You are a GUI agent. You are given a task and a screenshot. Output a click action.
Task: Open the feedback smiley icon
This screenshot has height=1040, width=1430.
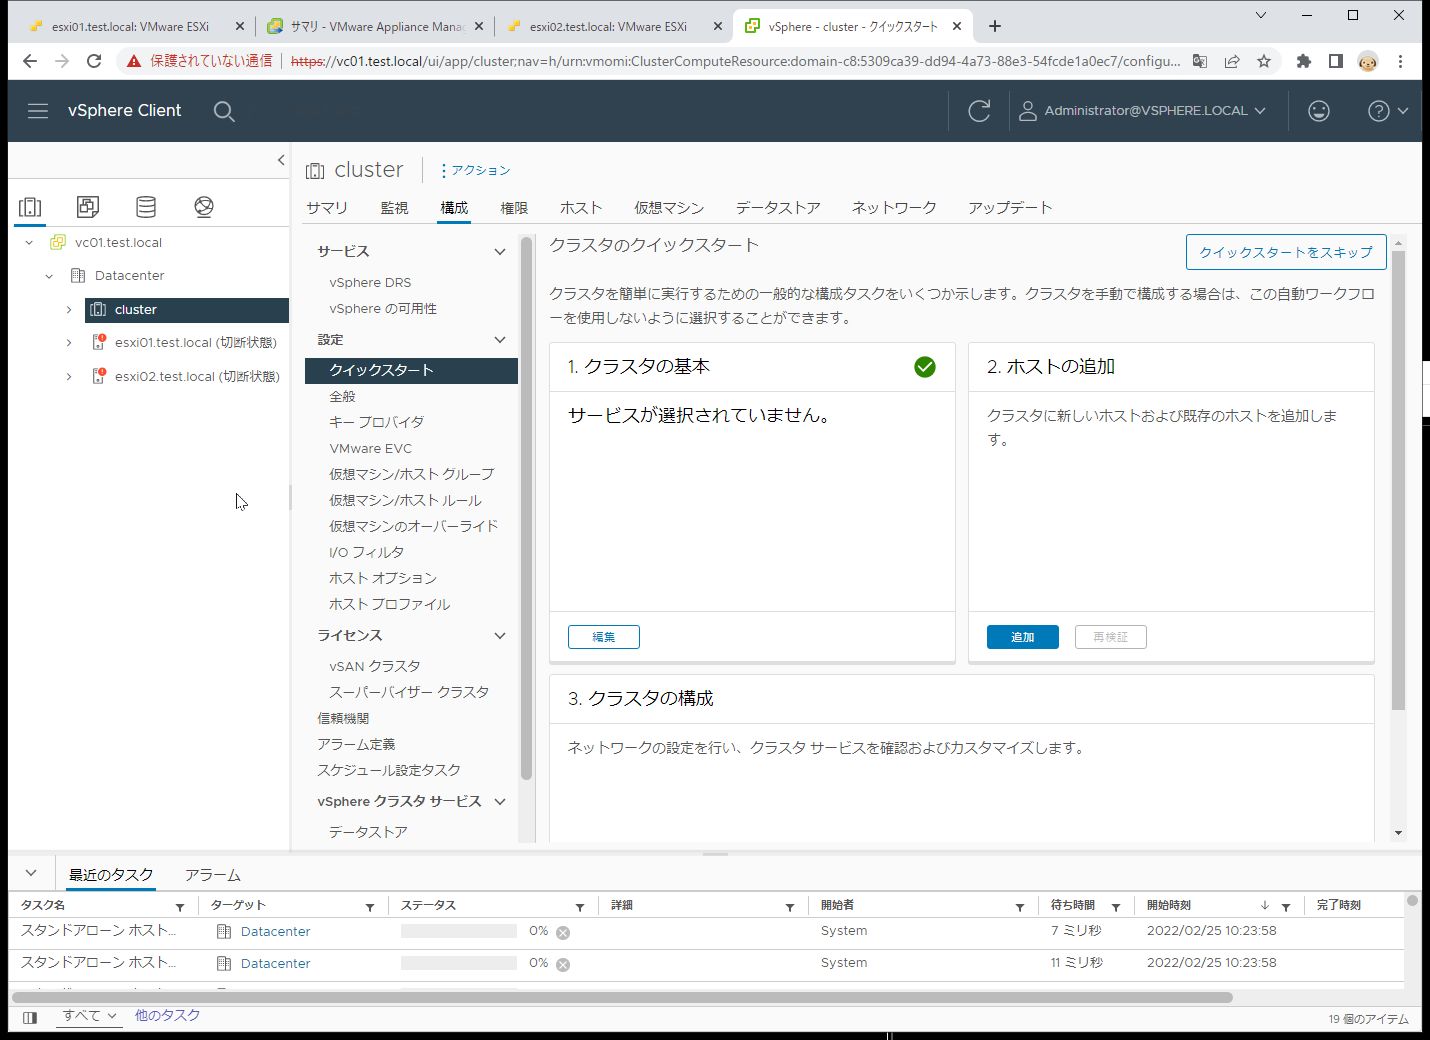point(1319,111)
